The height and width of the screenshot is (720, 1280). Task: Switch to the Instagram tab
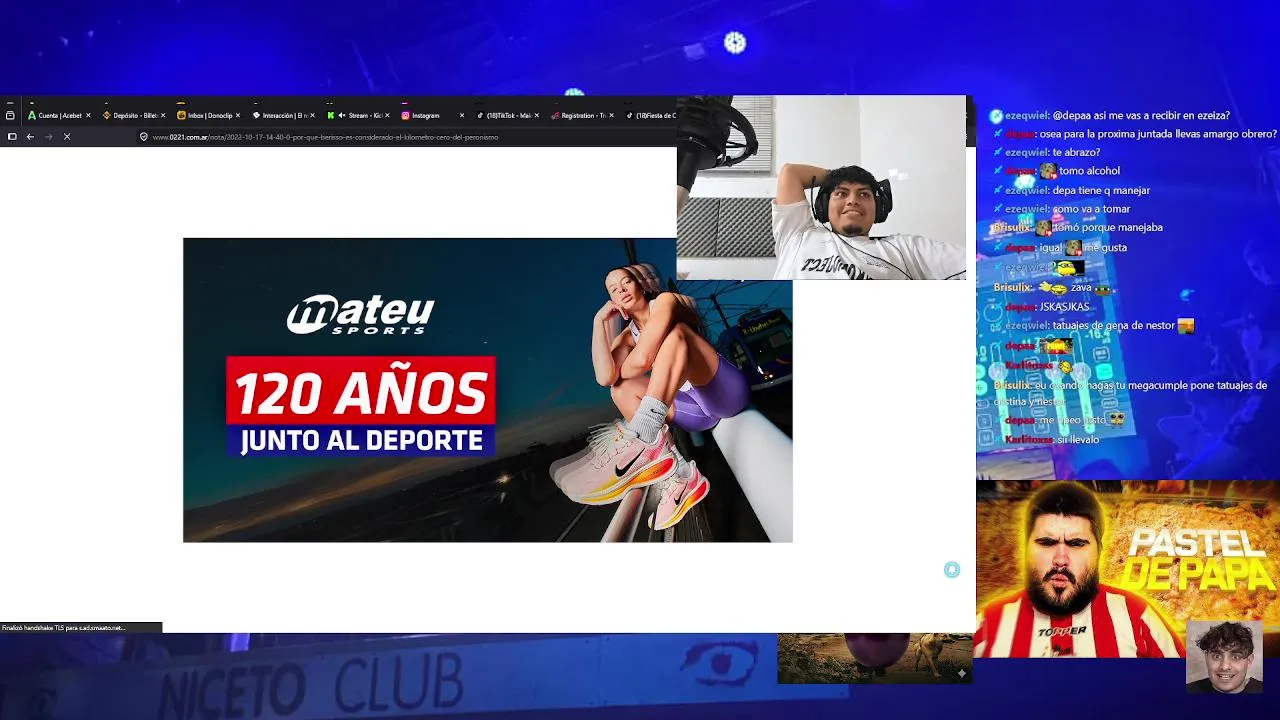[x=433, y=115]
